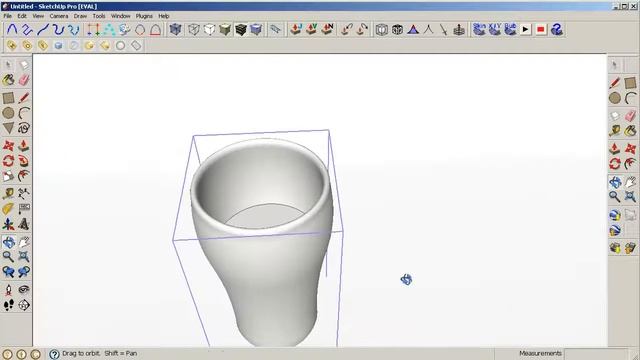Image resolution: width=640 pixels, height=360 pixels.
Task: Switch to Shaded With Textures style
Action: tap(240, 29)
